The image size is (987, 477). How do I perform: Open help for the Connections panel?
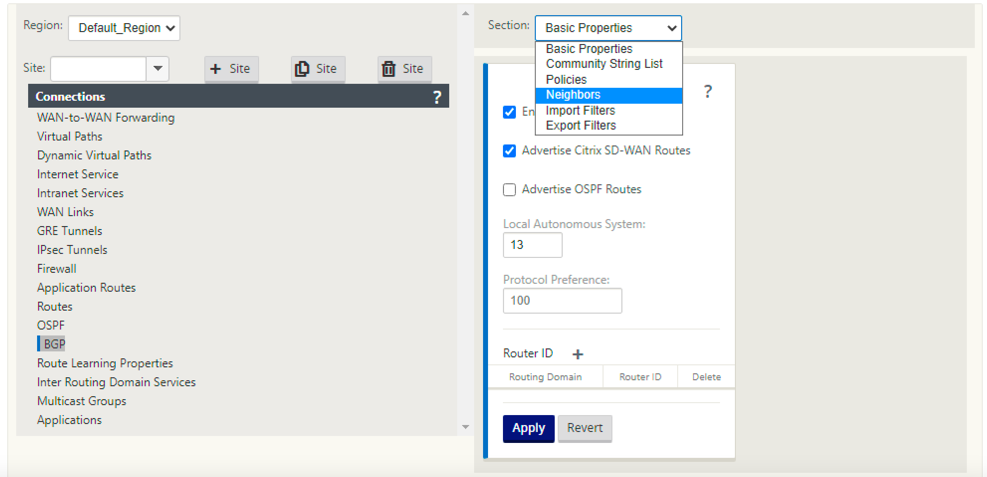(x=437, y=97)
